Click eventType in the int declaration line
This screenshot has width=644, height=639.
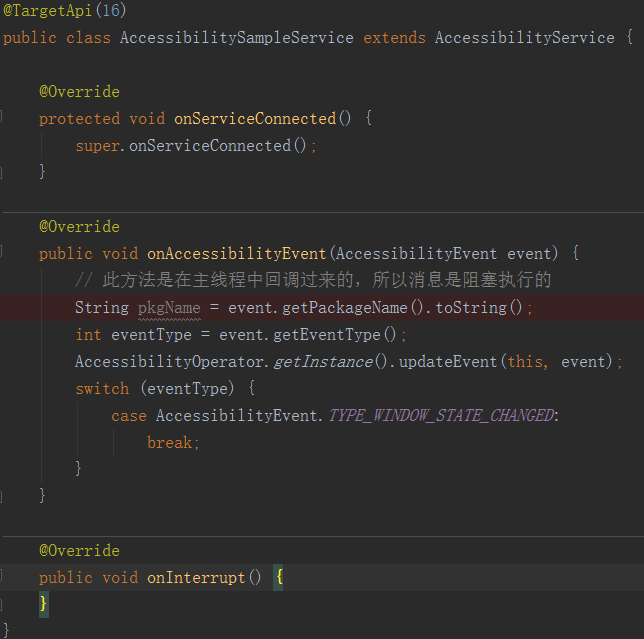point(151,335)
